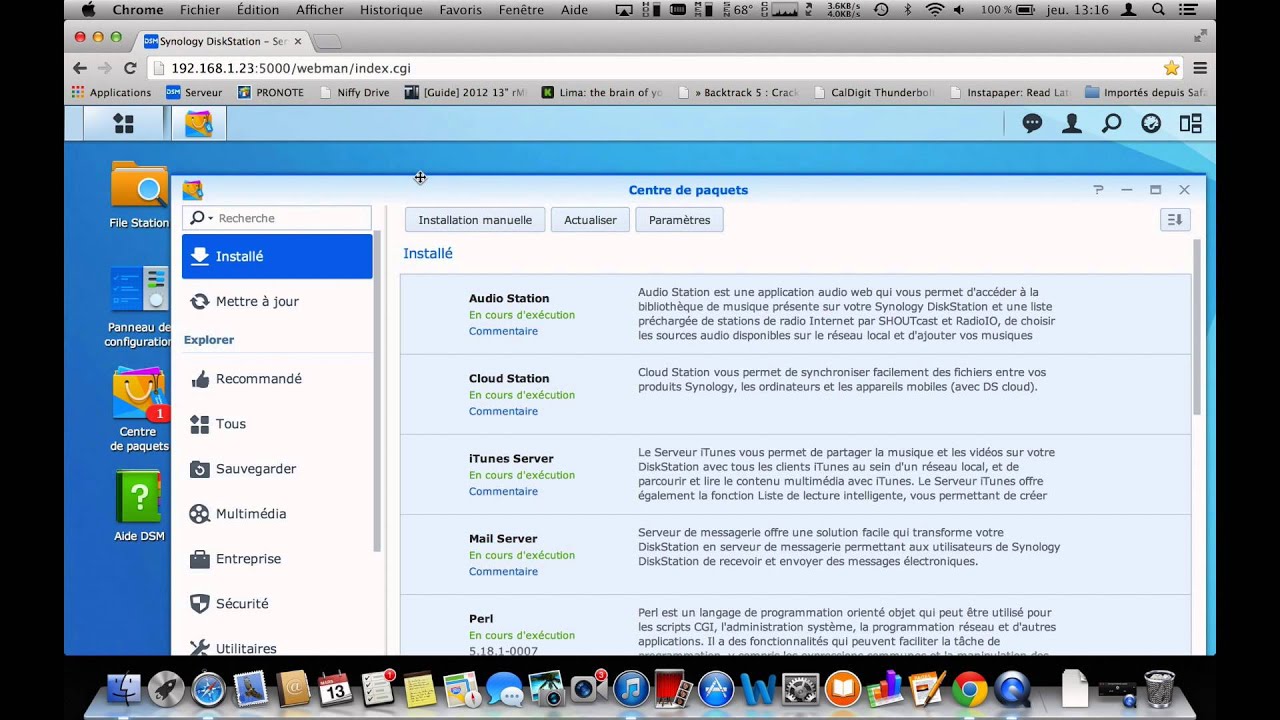Image resolution: width=1280 pixels, height=720 pixels.
Task: Open the Importés depuis Safari bookmarks folder
Action: [x=1146, y=92]
